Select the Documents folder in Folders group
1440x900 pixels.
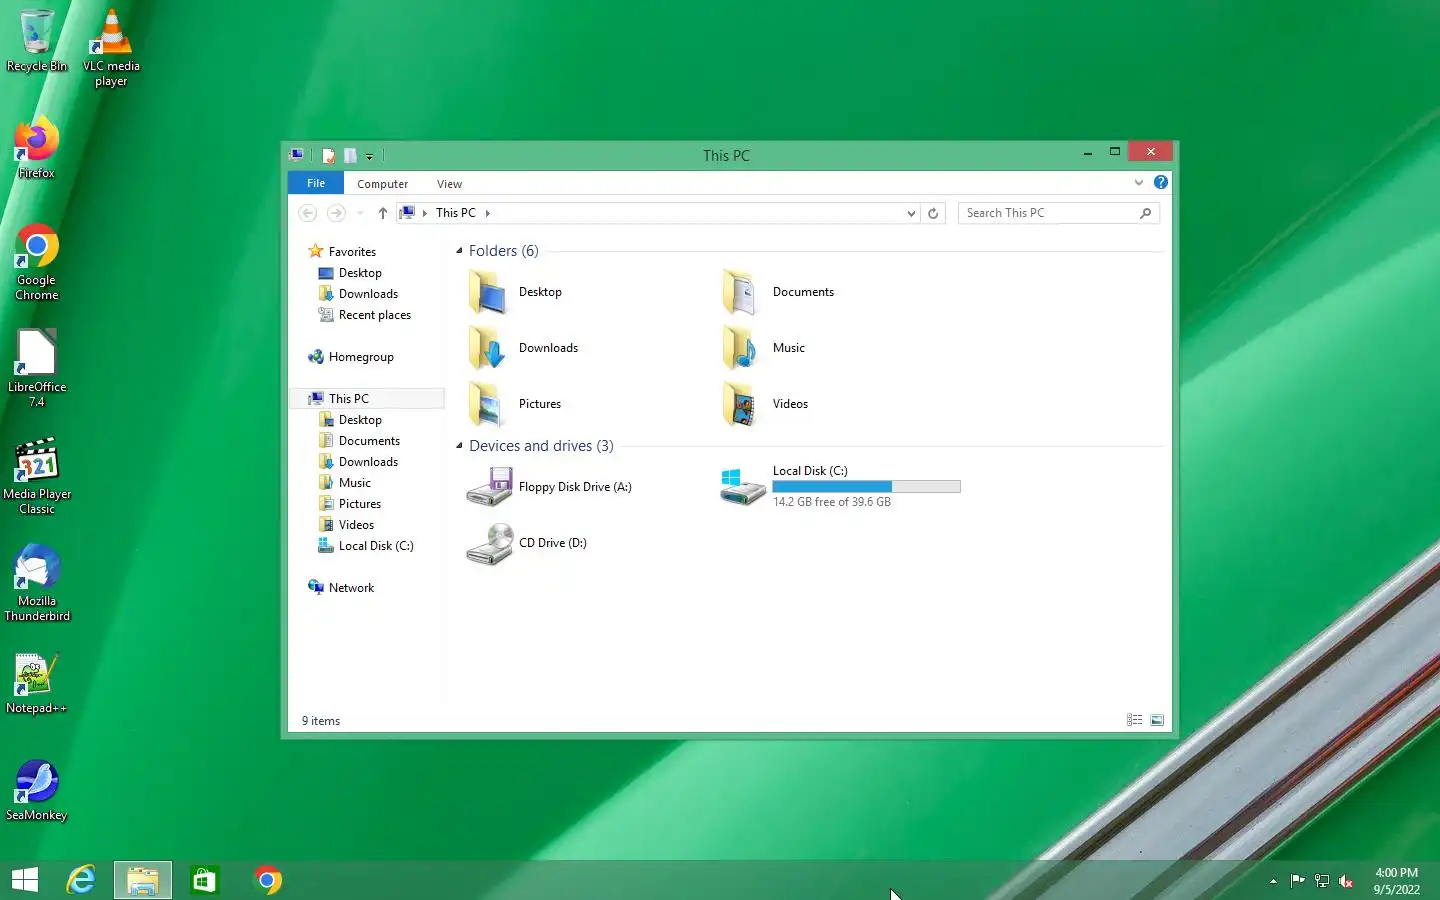click(778, 292)
